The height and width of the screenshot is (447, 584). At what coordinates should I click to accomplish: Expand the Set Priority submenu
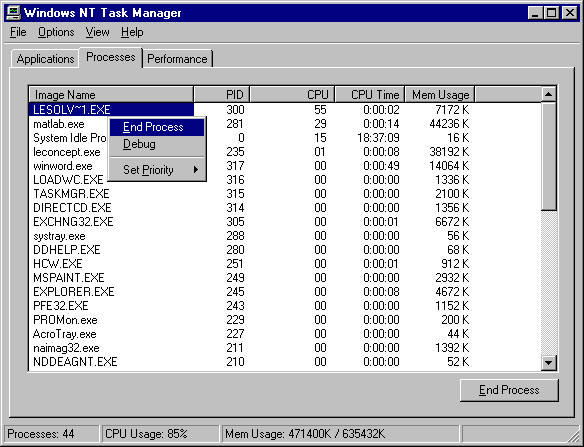click(x=157, y=170)
